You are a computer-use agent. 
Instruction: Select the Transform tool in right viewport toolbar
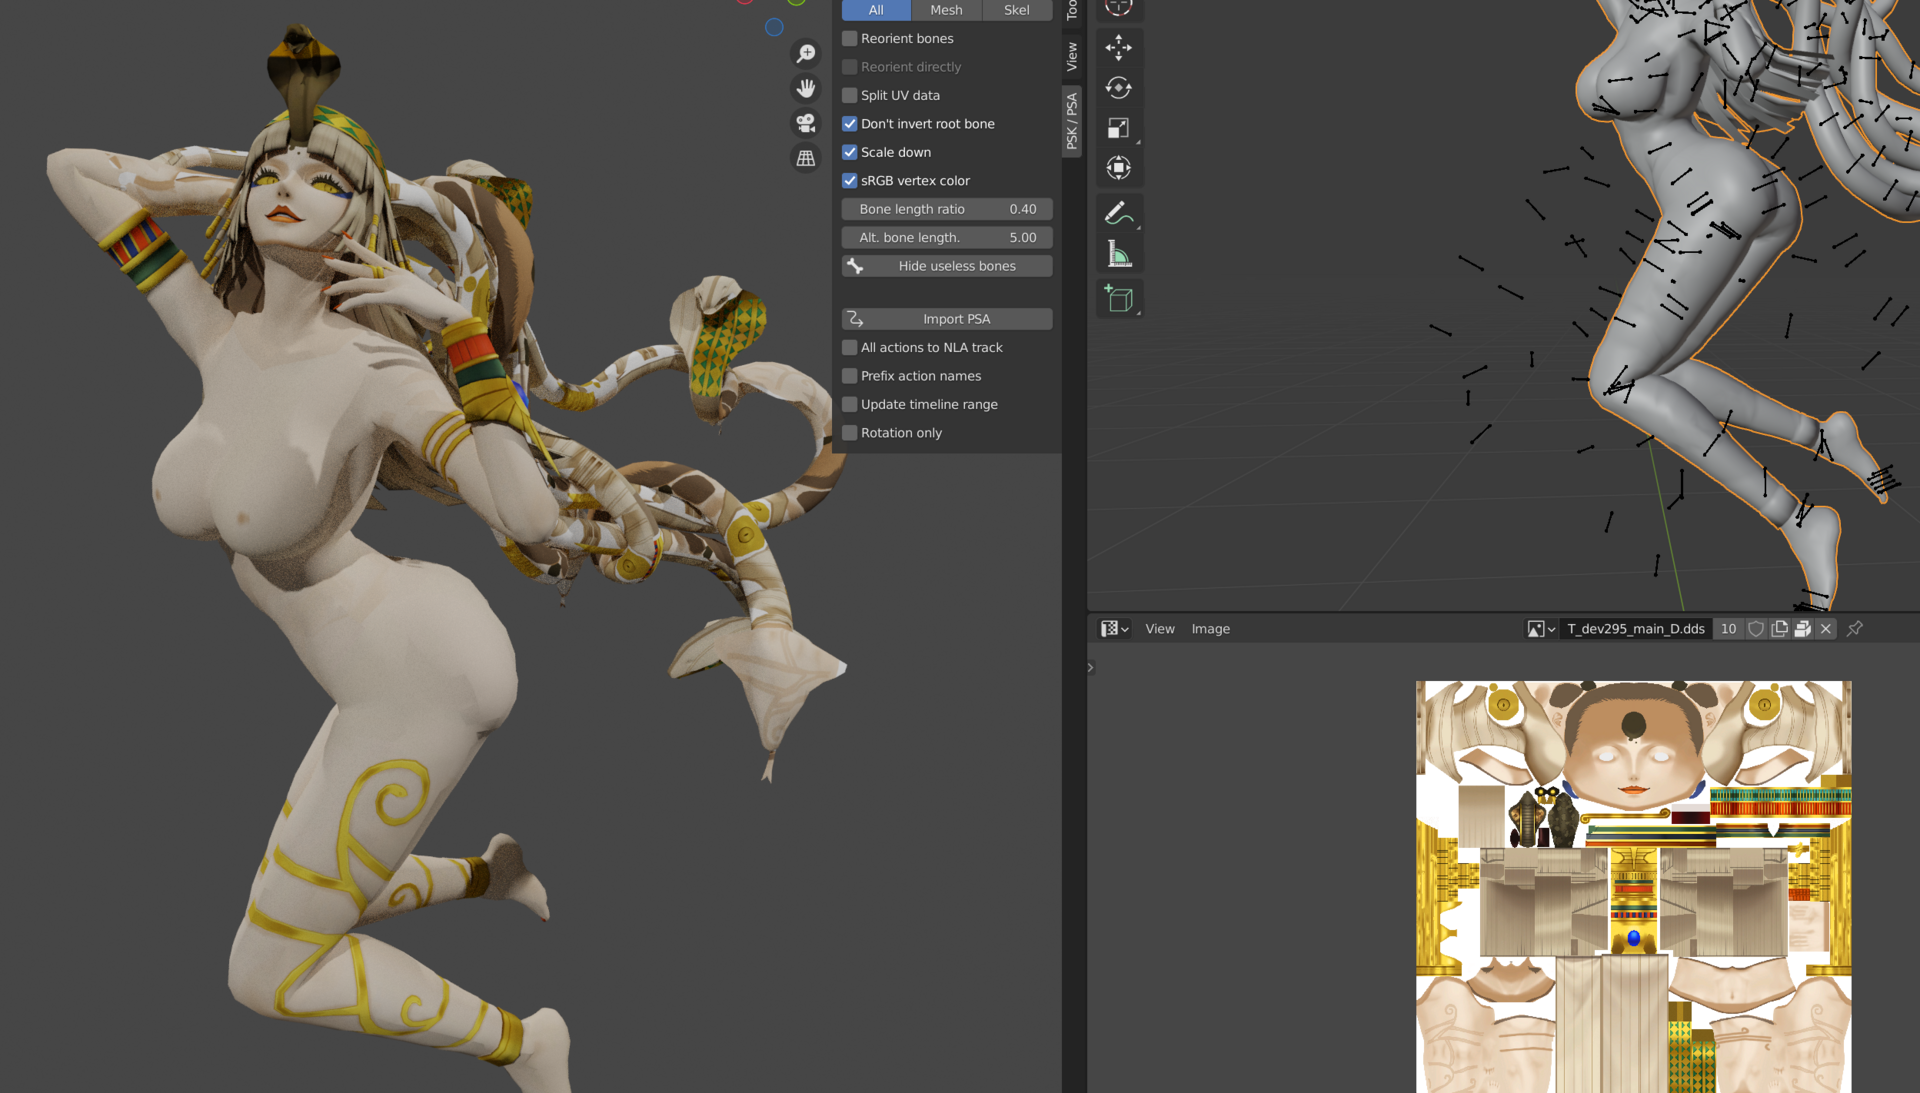[x=1119, y=168]
